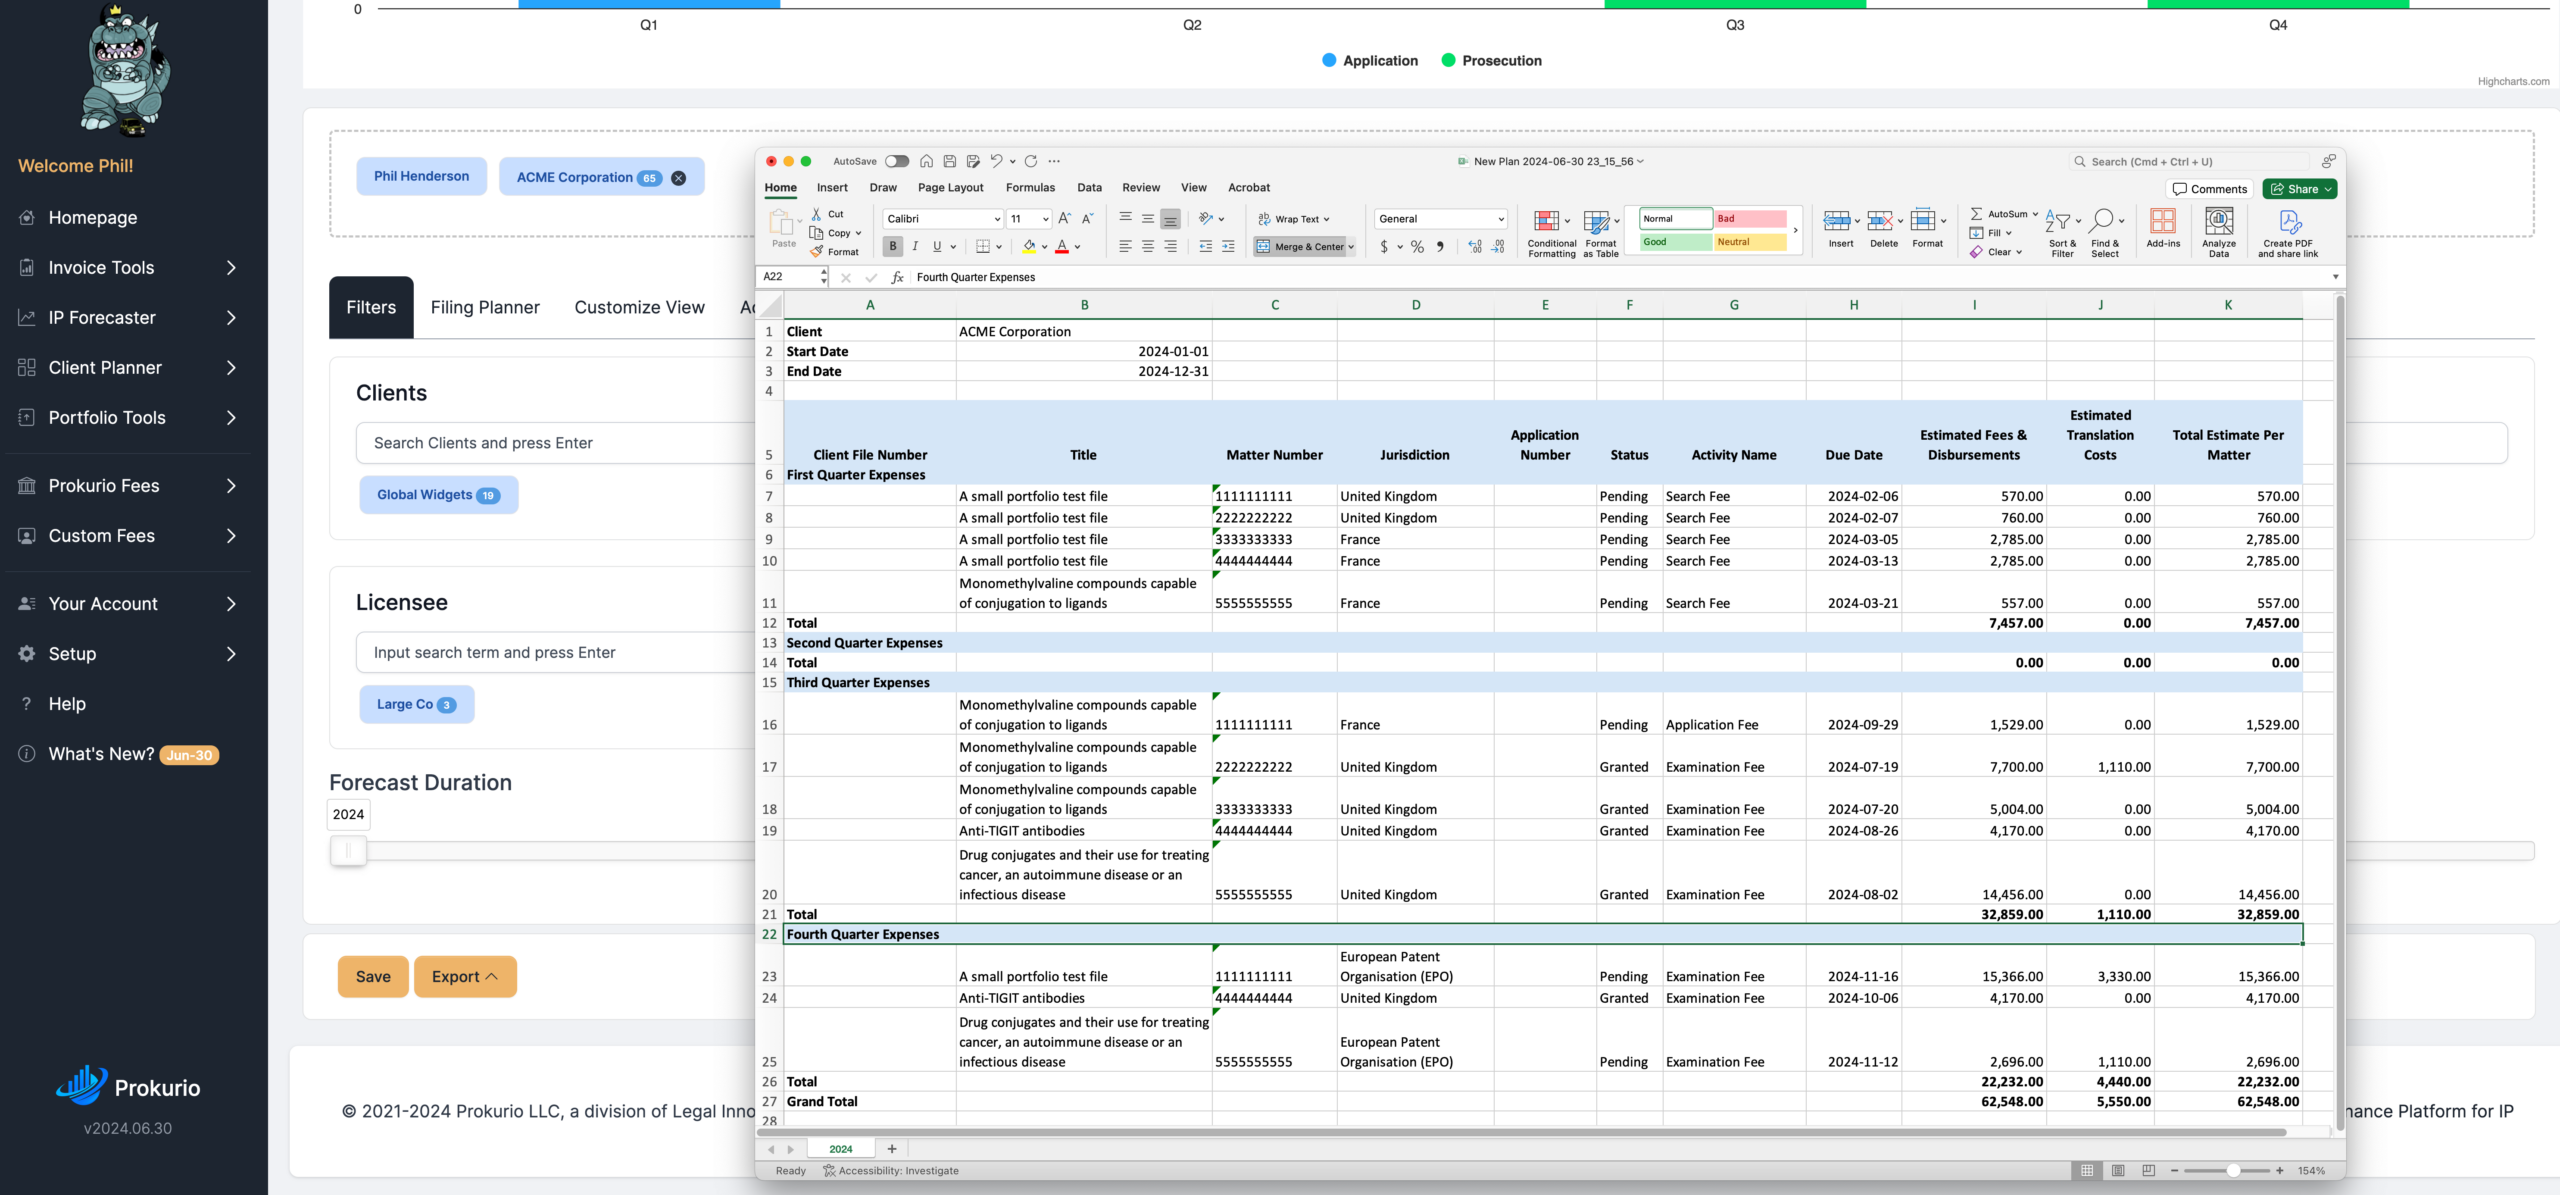Remove ACME Corporation filter with the x icon

tap(679, 178)
